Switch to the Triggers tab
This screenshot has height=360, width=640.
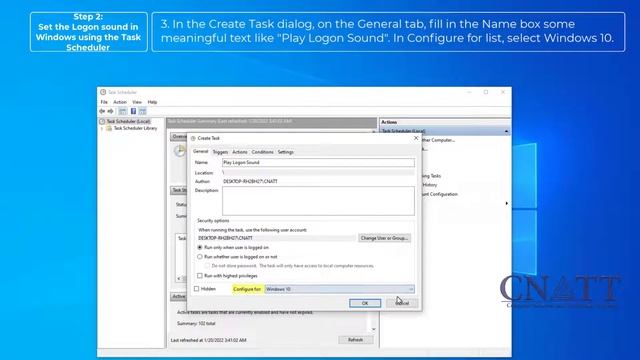(x=220, y=152)
